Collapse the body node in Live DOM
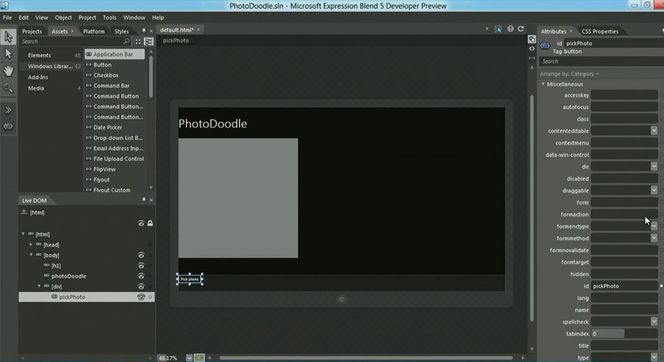Image resolution: width=664 pixels, height=362 pixels. coord(31,255)
